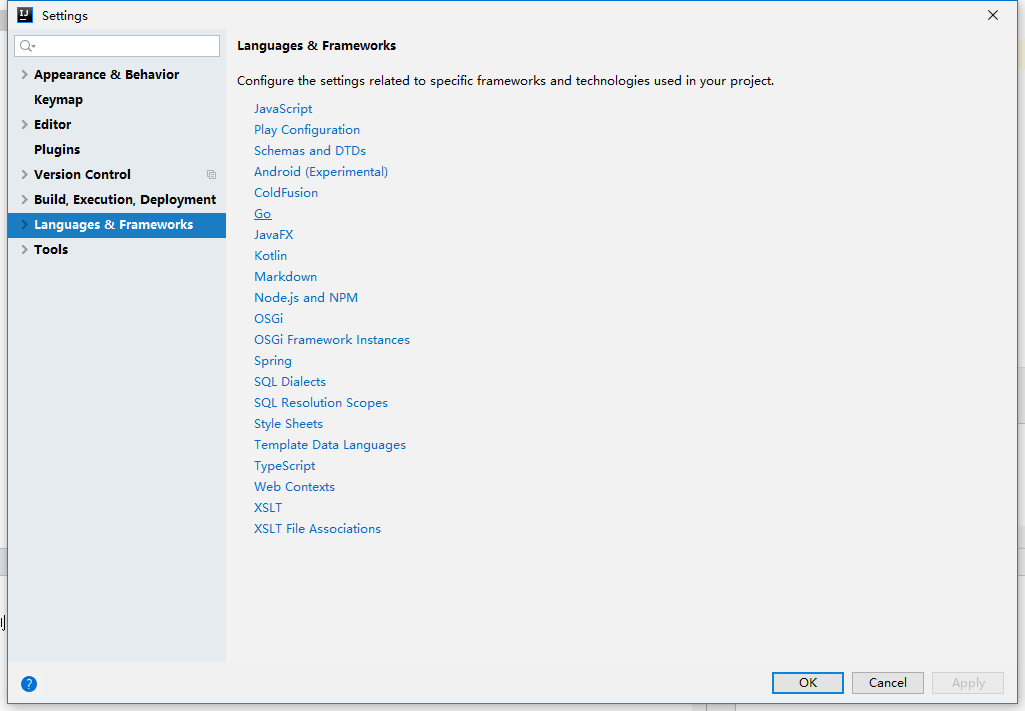Open the Web Contexts link
1025x711 pixels.
pos(294,487)
